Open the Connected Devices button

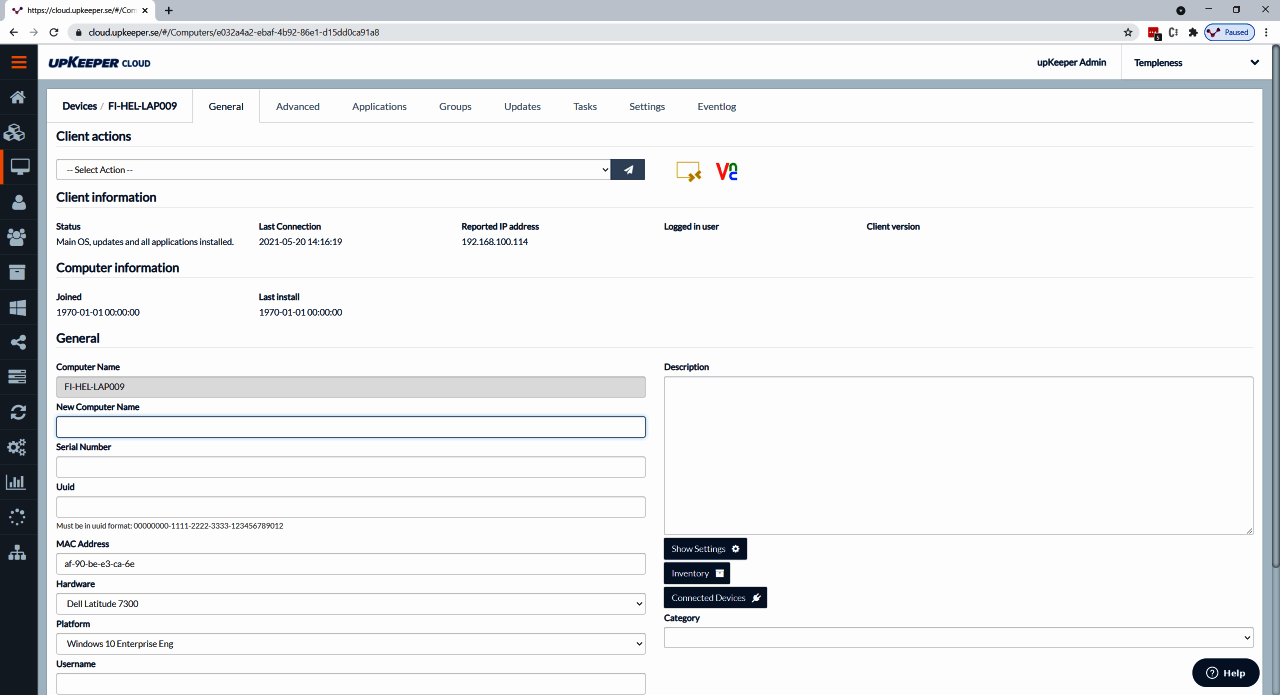(715, 597)
